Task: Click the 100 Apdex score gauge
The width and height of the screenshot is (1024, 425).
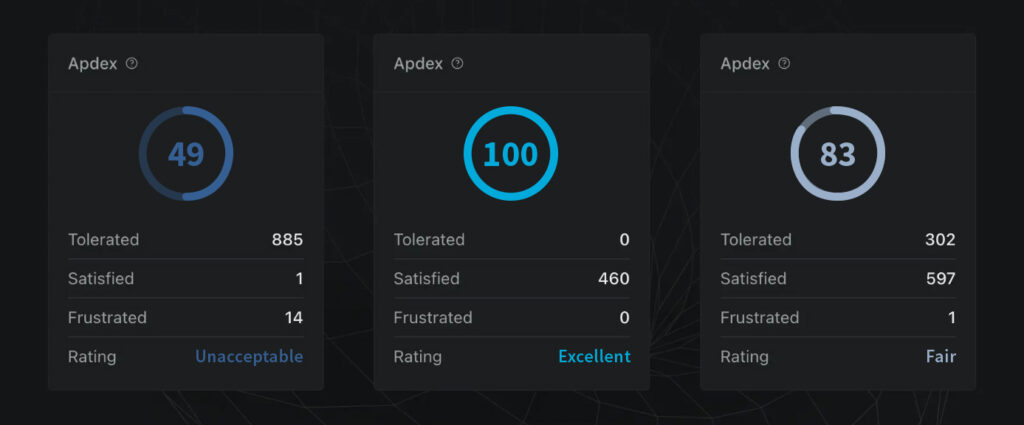Action: click(x=511, y=153)
